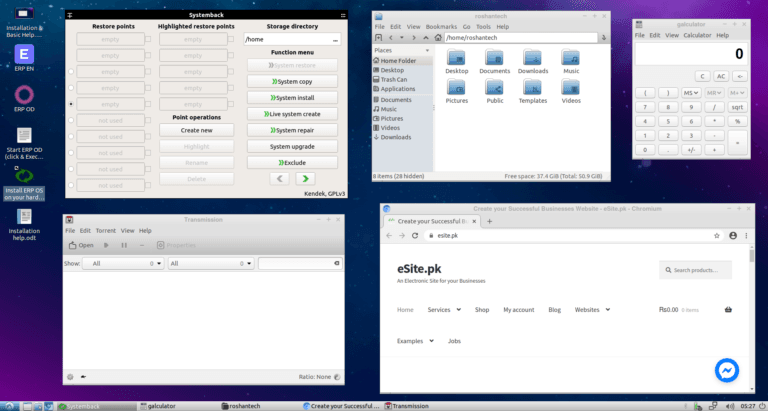Open the Tools menu in file manager
The width and height of the screenshot is (768, 411).
coord(483,27)
